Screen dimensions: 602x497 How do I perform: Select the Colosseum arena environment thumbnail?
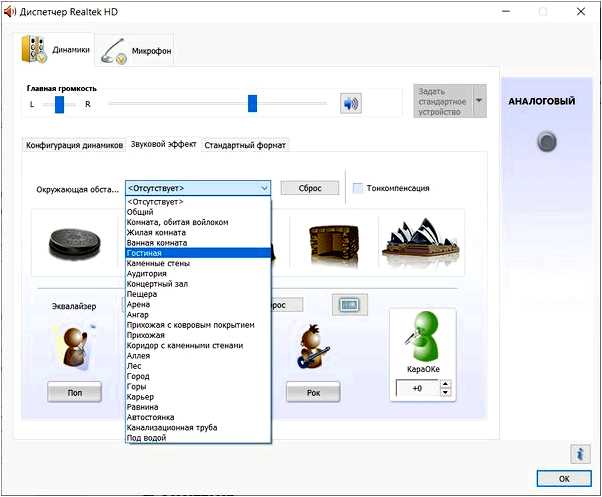pos(334,244)
